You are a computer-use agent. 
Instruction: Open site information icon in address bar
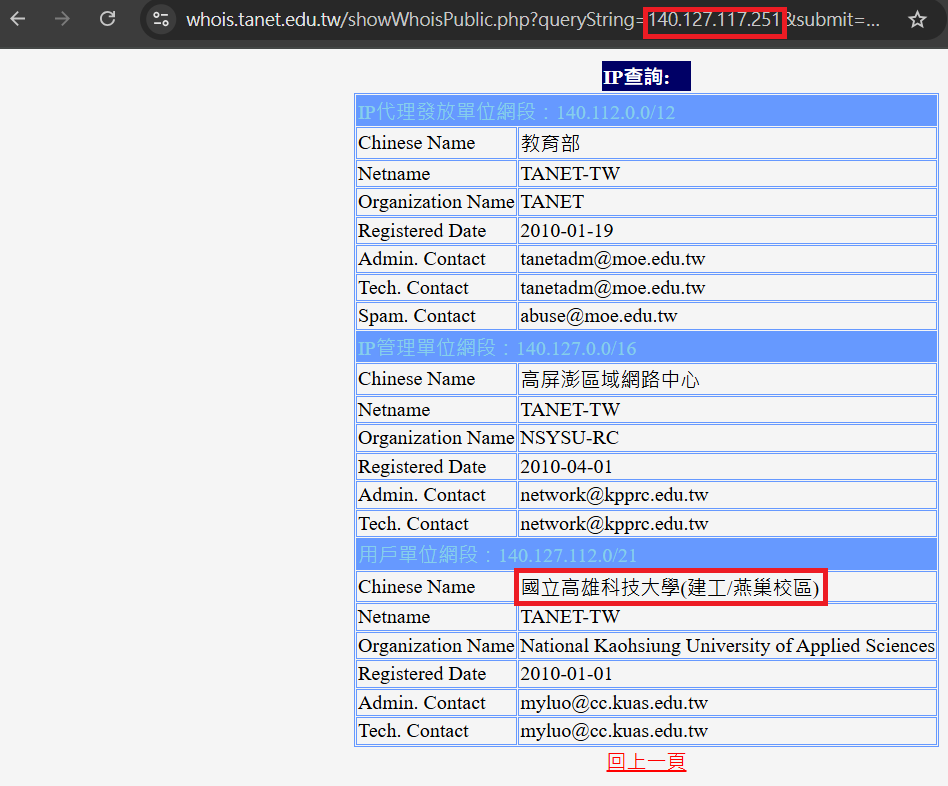coord(161,19)
